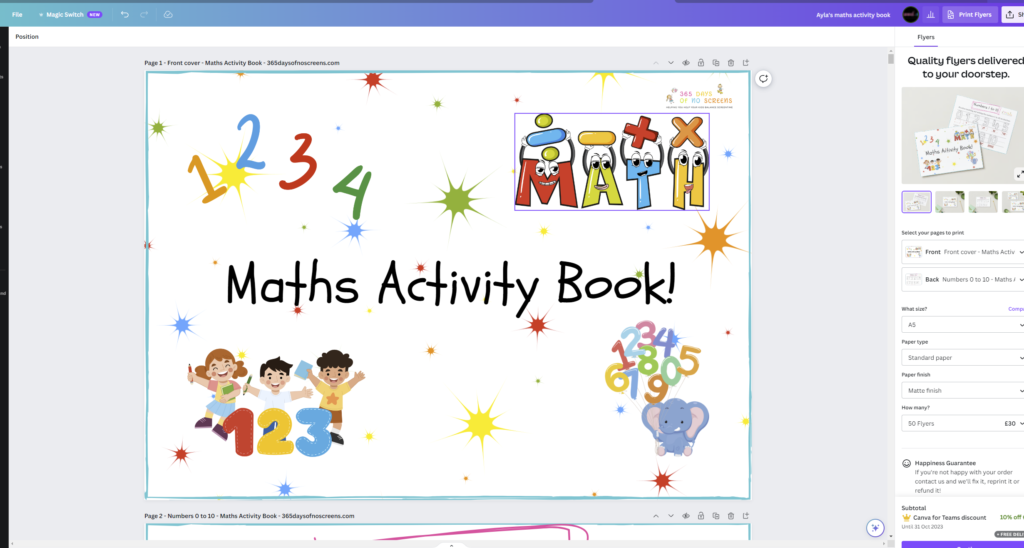This screenshot has height=548, width=1024.
Task: Click the vertical scrollbar of the canvas
Action: [x=890, y=59]
